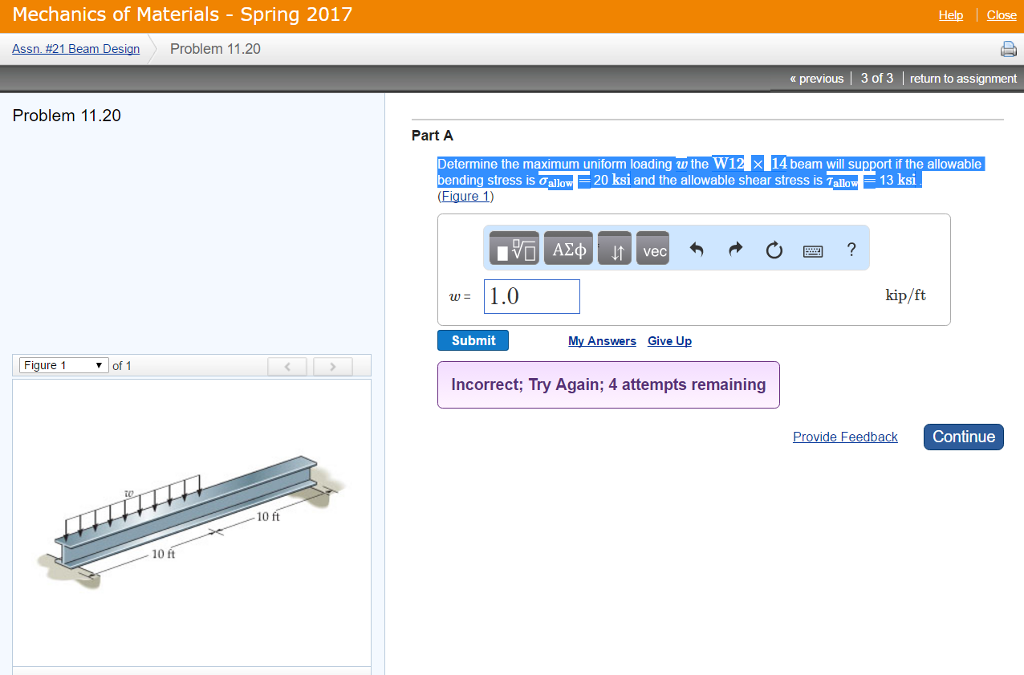Open the math templates palette icon
Viewport: 1024px width, 675px height.
(x=512, y=248)
